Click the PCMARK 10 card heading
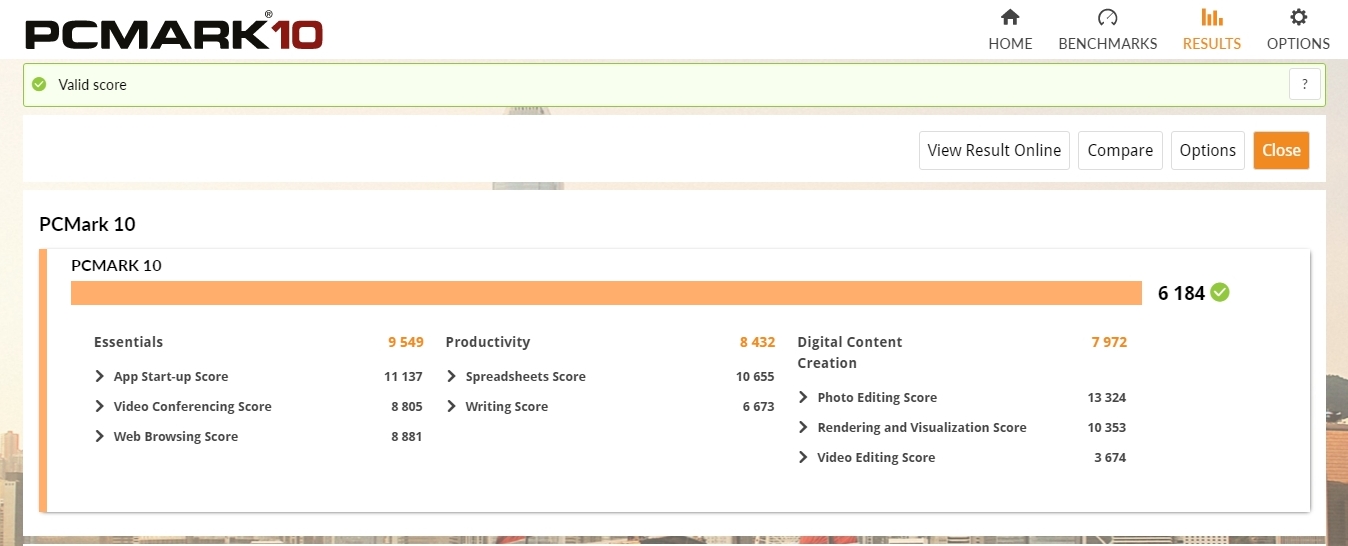 click(x=116, y=266)
